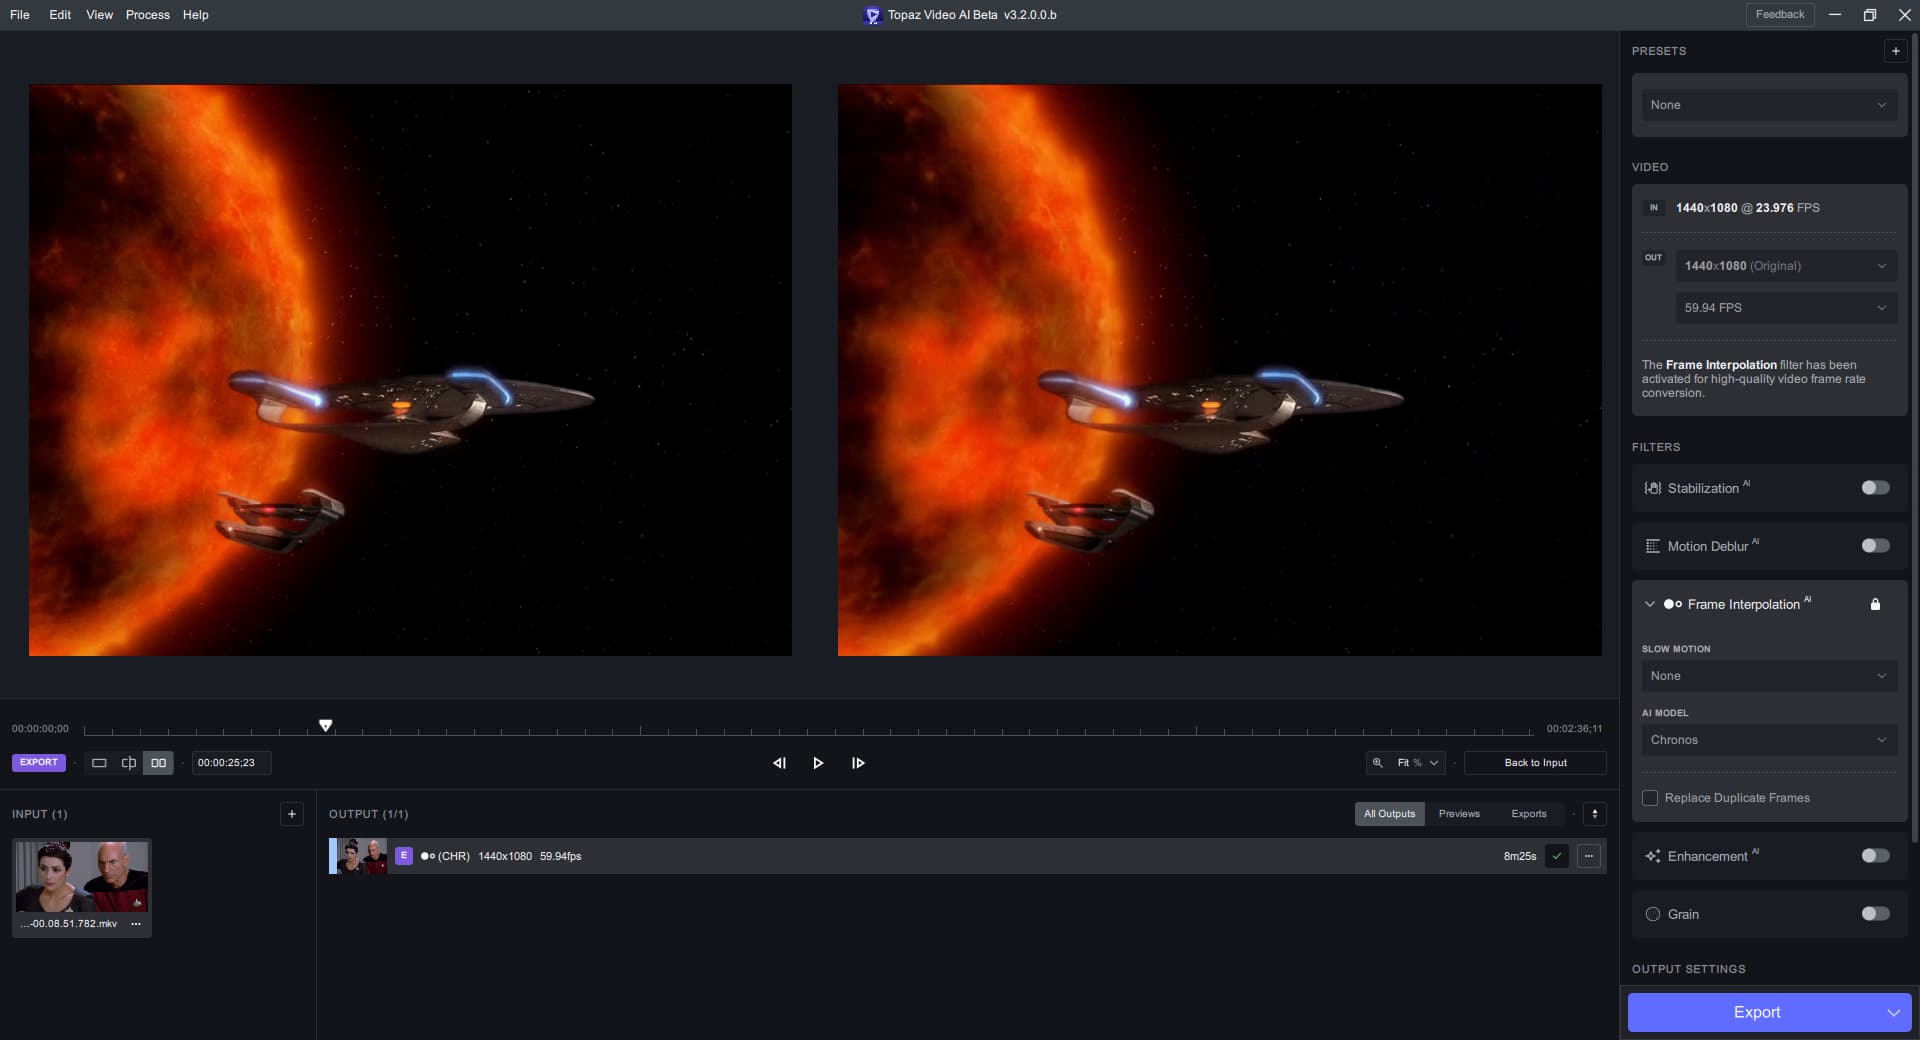The width and height of the screenshot is (1920, 1040).
Task: Check Replace Duplicate Frames
Action: click(x=1650, y=798)
